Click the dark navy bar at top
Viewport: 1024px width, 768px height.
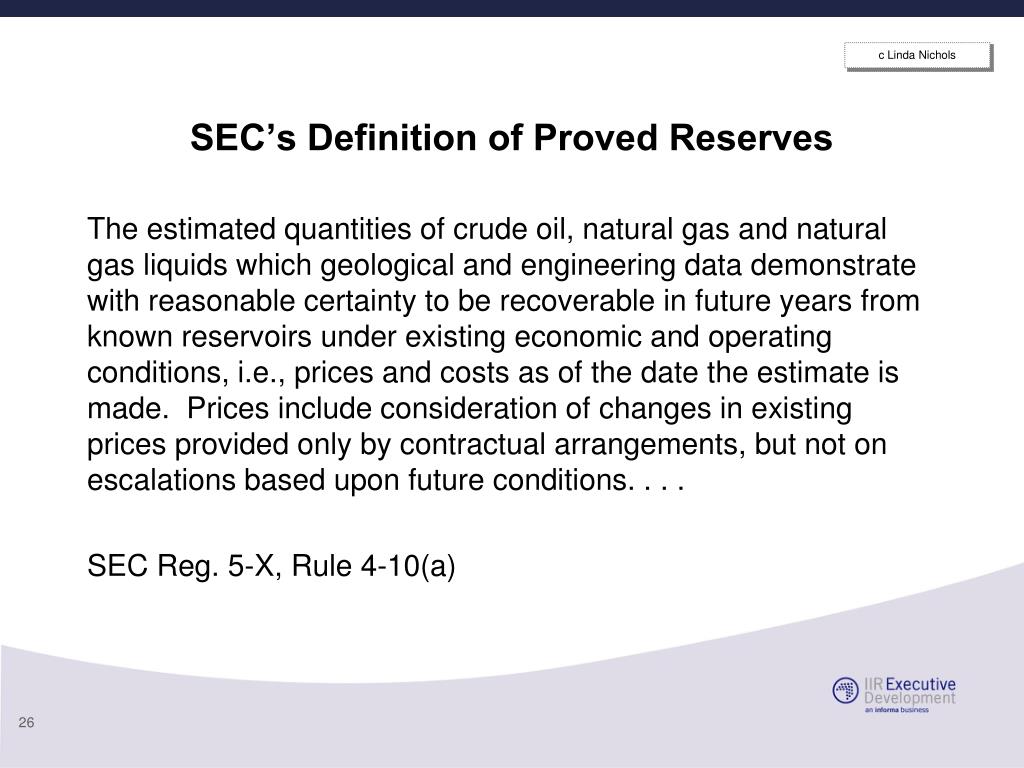coord(512,8)
